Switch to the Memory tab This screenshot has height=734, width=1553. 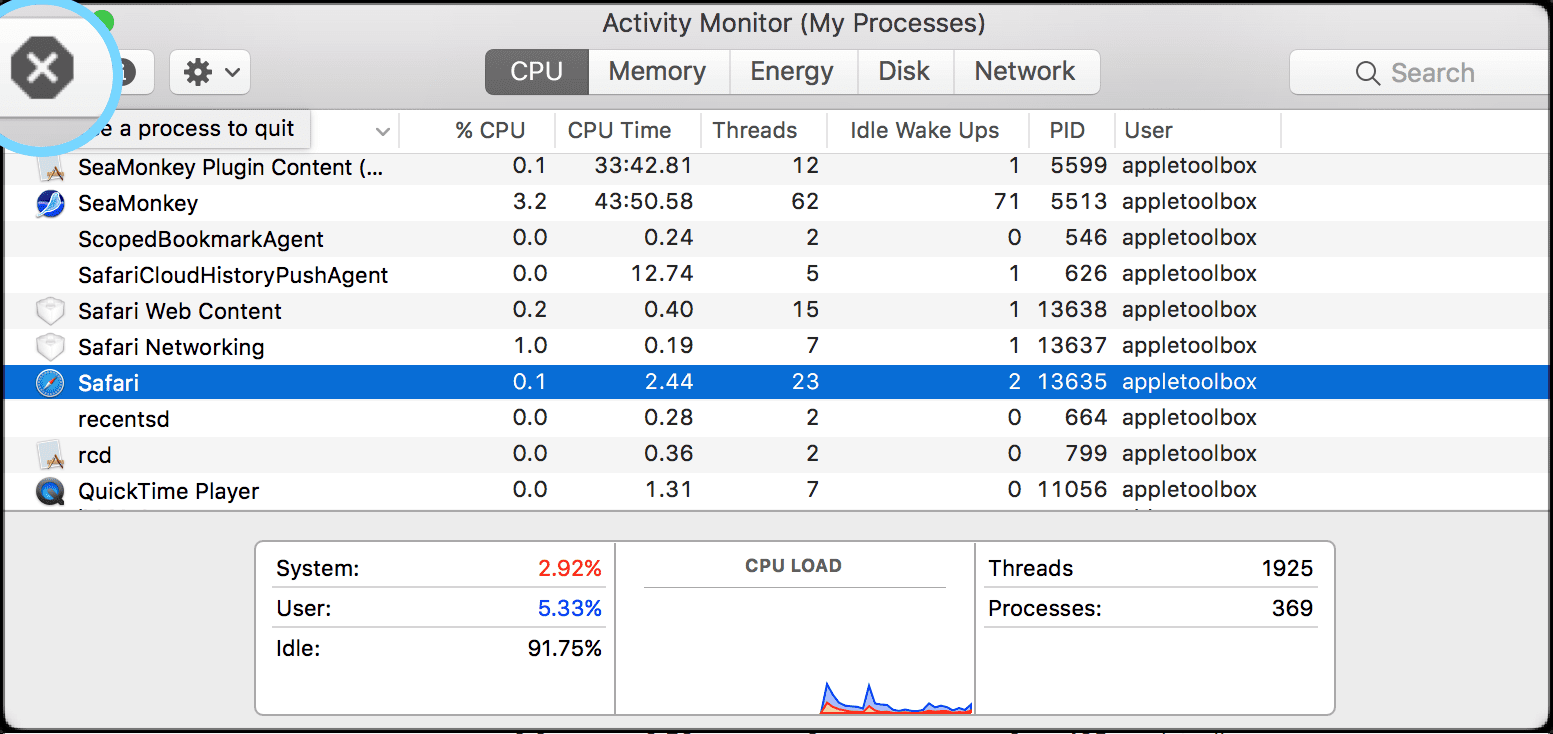[x=657, y=72]
